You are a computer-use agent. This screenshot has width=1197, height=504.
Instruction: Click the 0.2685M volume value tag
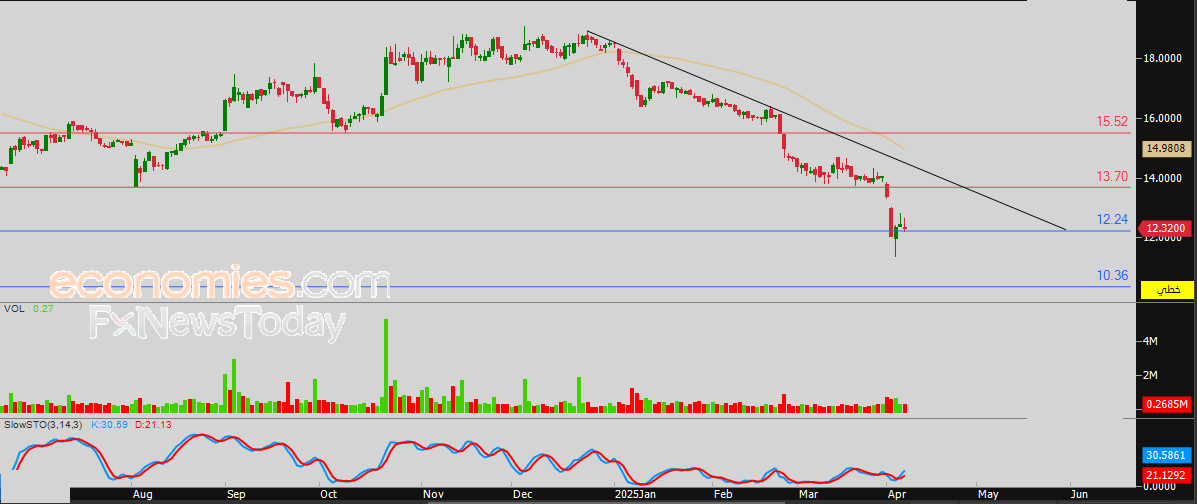click(x=1166, y=404)
